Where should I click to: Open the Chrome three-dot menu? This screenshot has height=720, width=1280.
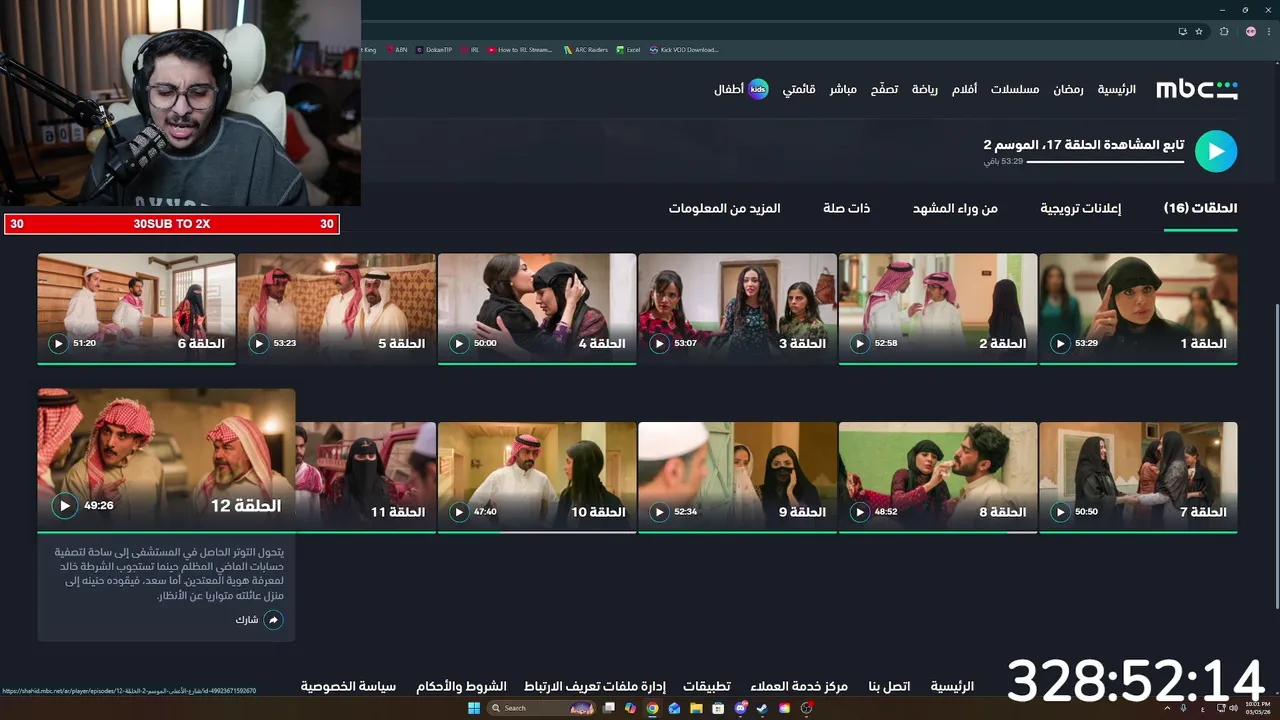1268,32
